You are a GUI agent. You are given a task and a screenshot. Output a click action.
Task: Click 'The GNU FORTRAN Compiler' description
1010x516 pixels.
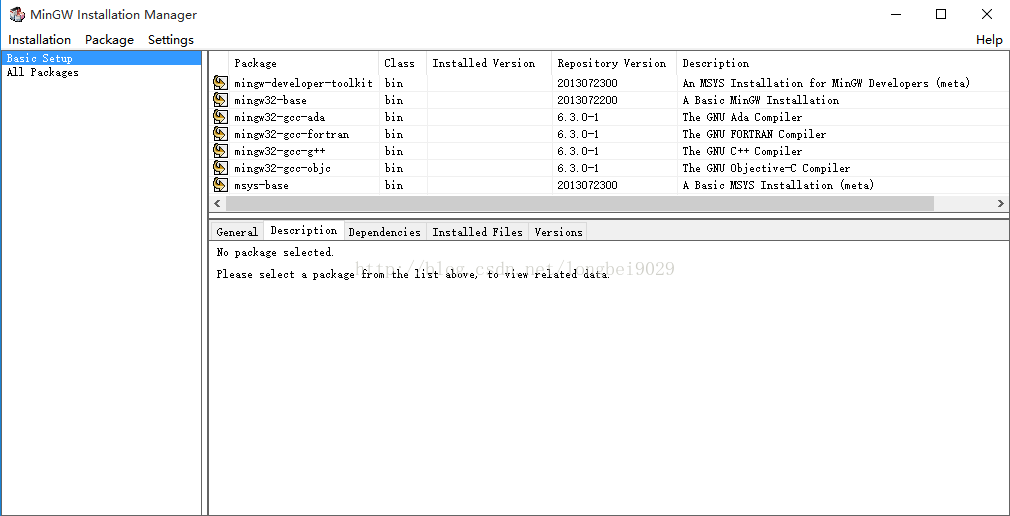(754, 134)
